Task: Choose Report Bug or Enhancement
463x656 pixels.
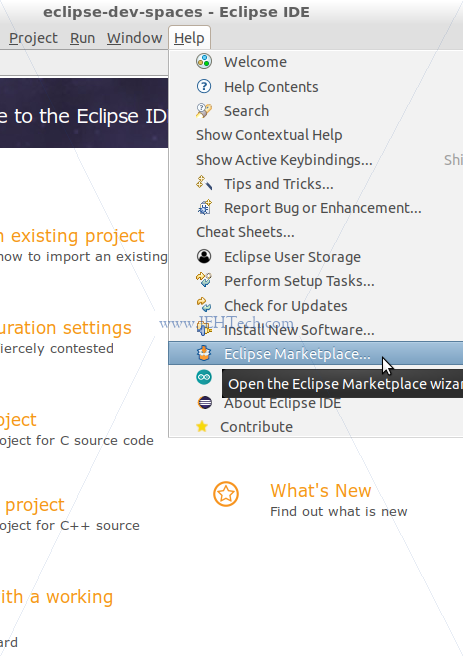Action: pyautogui.click(x=322, y=208)
